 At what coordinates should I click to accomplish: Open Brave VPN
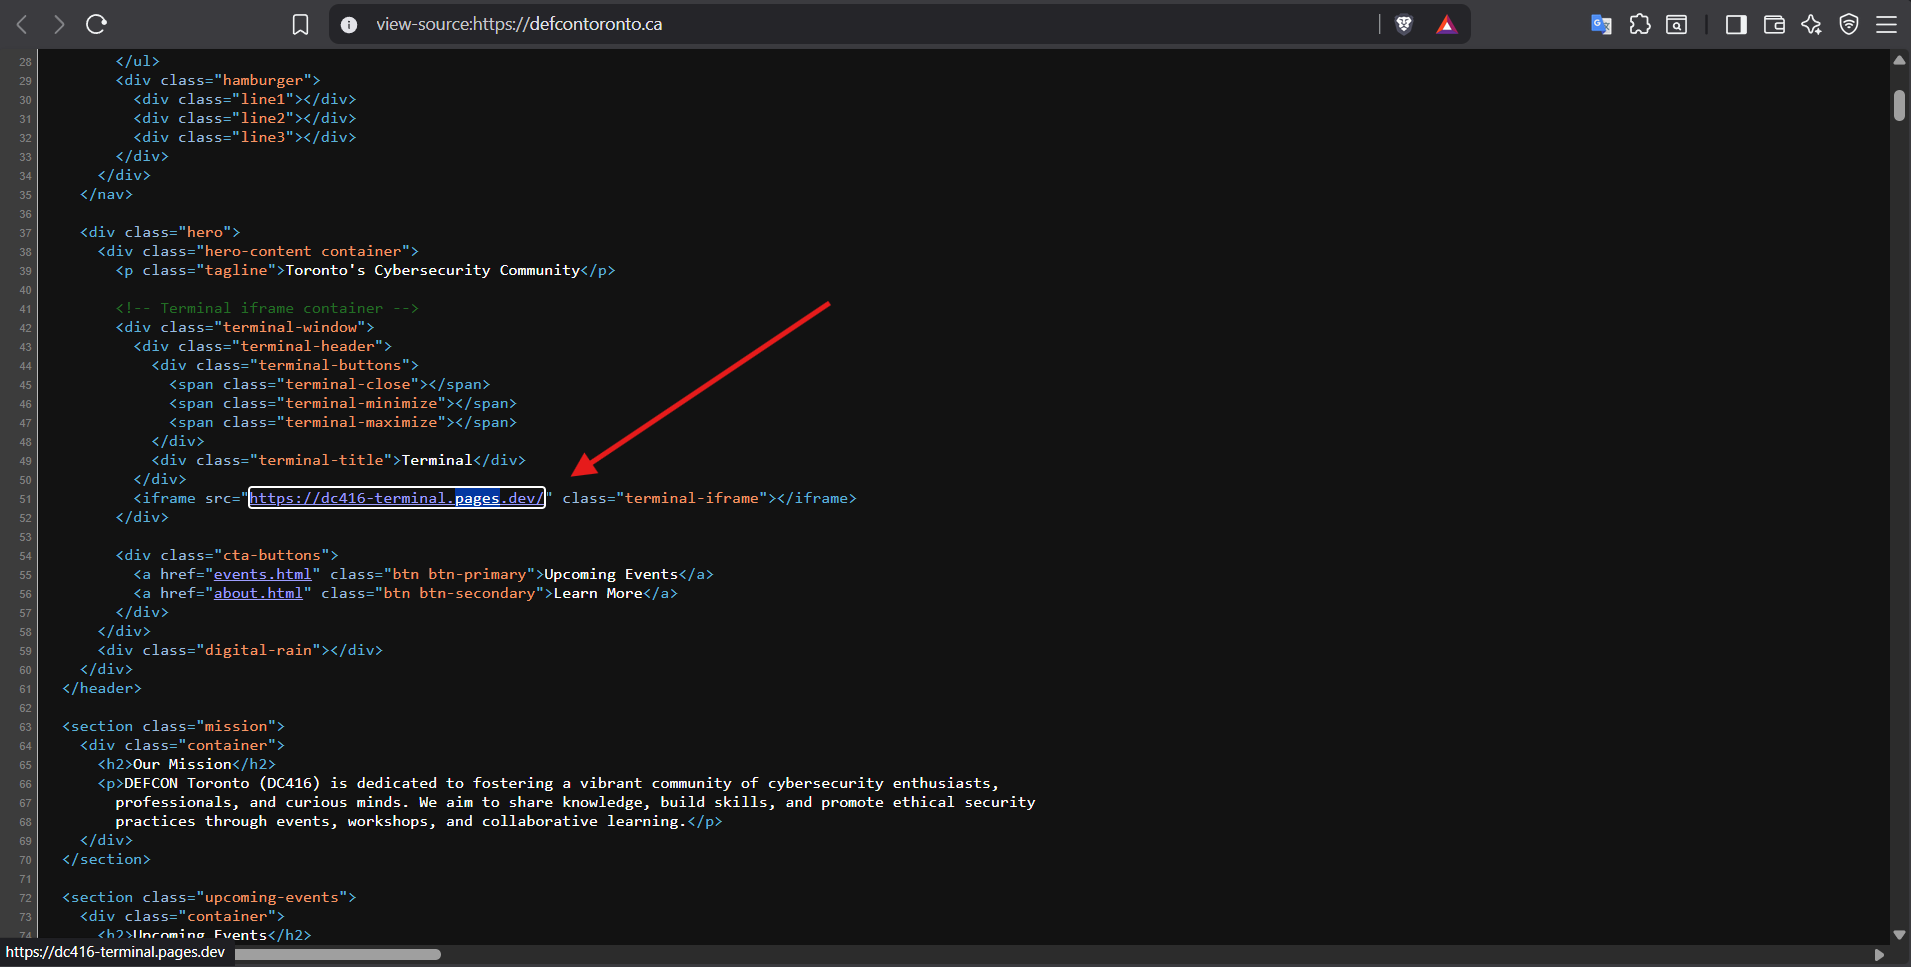click(1848, 24)
